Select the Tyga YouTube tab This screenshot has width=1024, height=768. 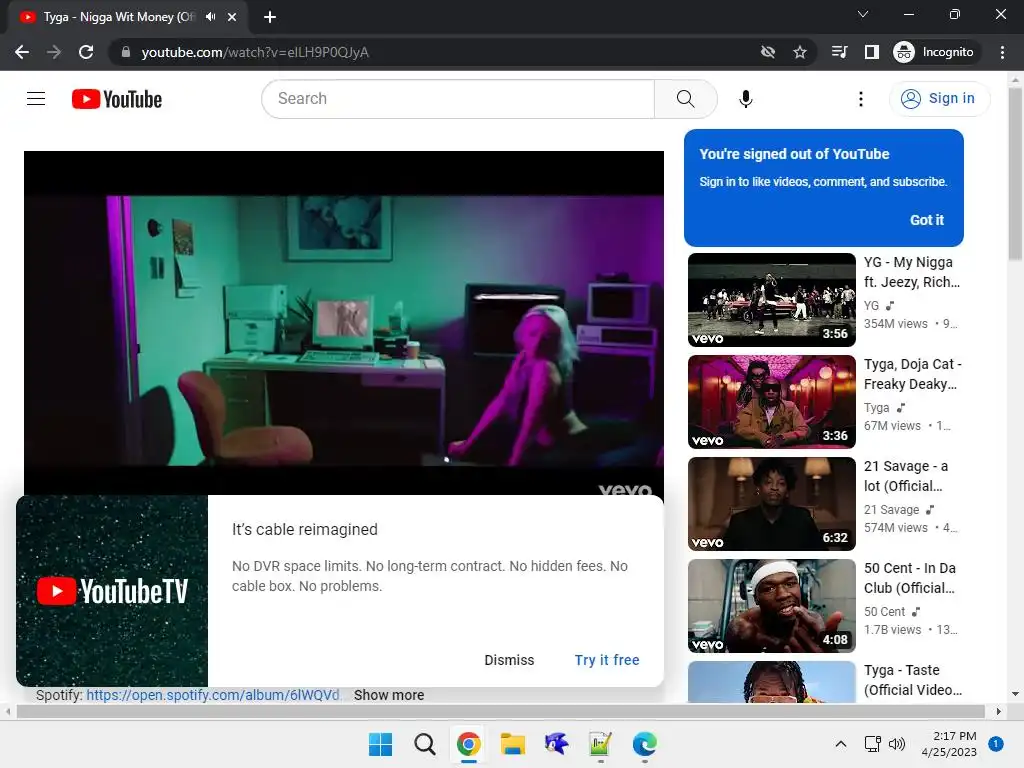pyautogui.click(x=119, y=17)
